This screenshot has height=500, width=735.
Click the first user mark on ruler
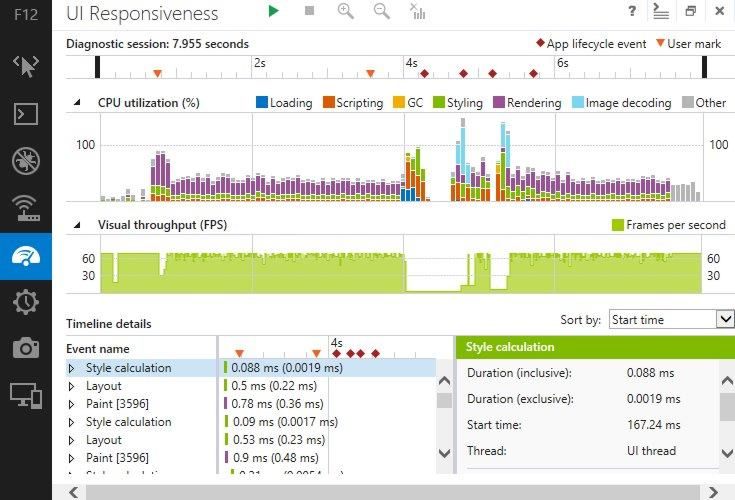click(157, 73)
